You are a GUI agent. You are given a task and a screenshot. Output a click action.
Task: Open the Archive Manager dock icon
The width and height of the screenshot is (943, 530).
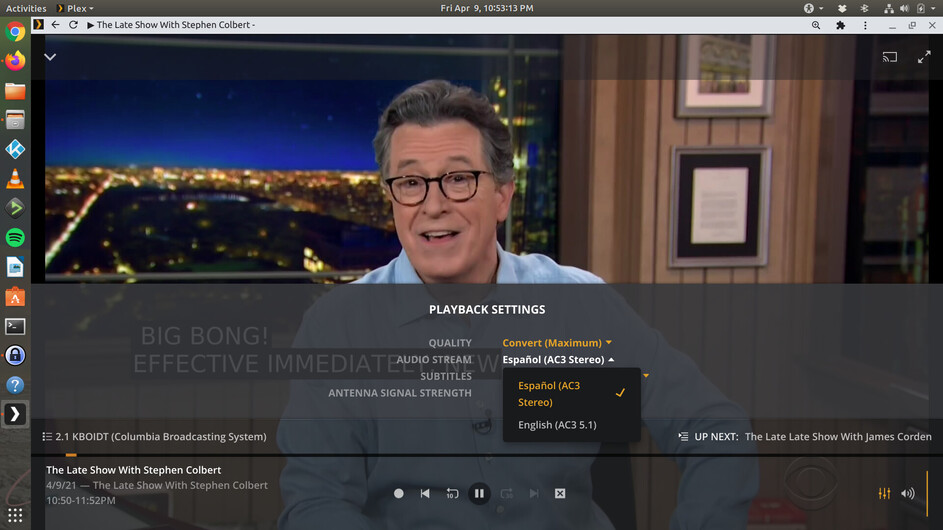(15, 120)
